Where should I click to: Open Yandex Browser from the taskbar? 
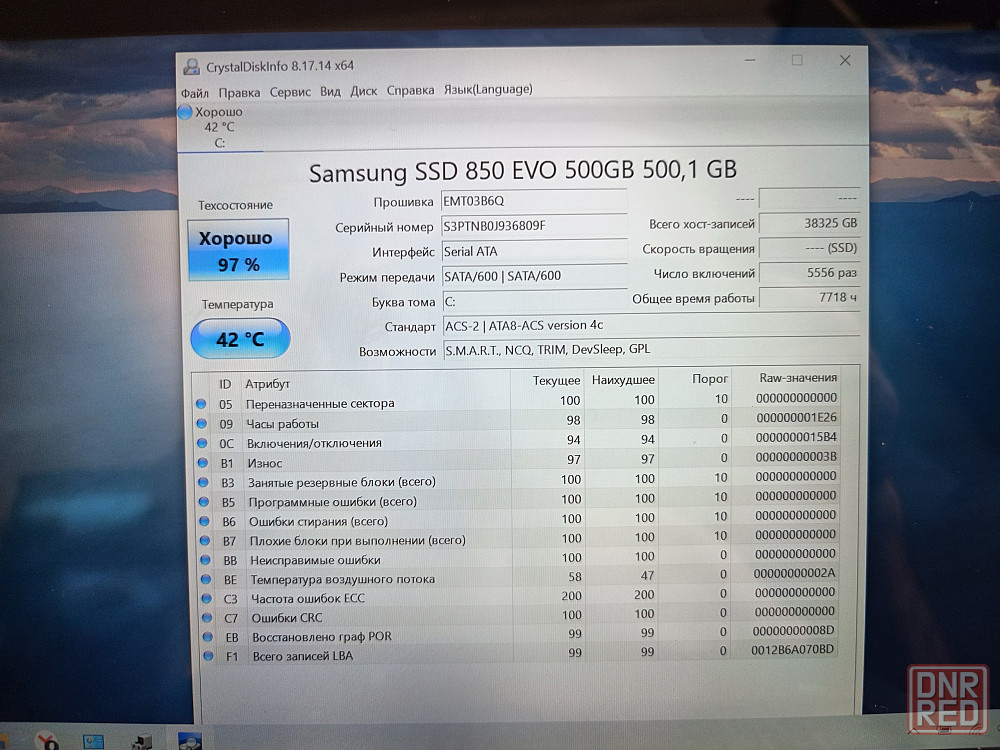pos(47,740)
